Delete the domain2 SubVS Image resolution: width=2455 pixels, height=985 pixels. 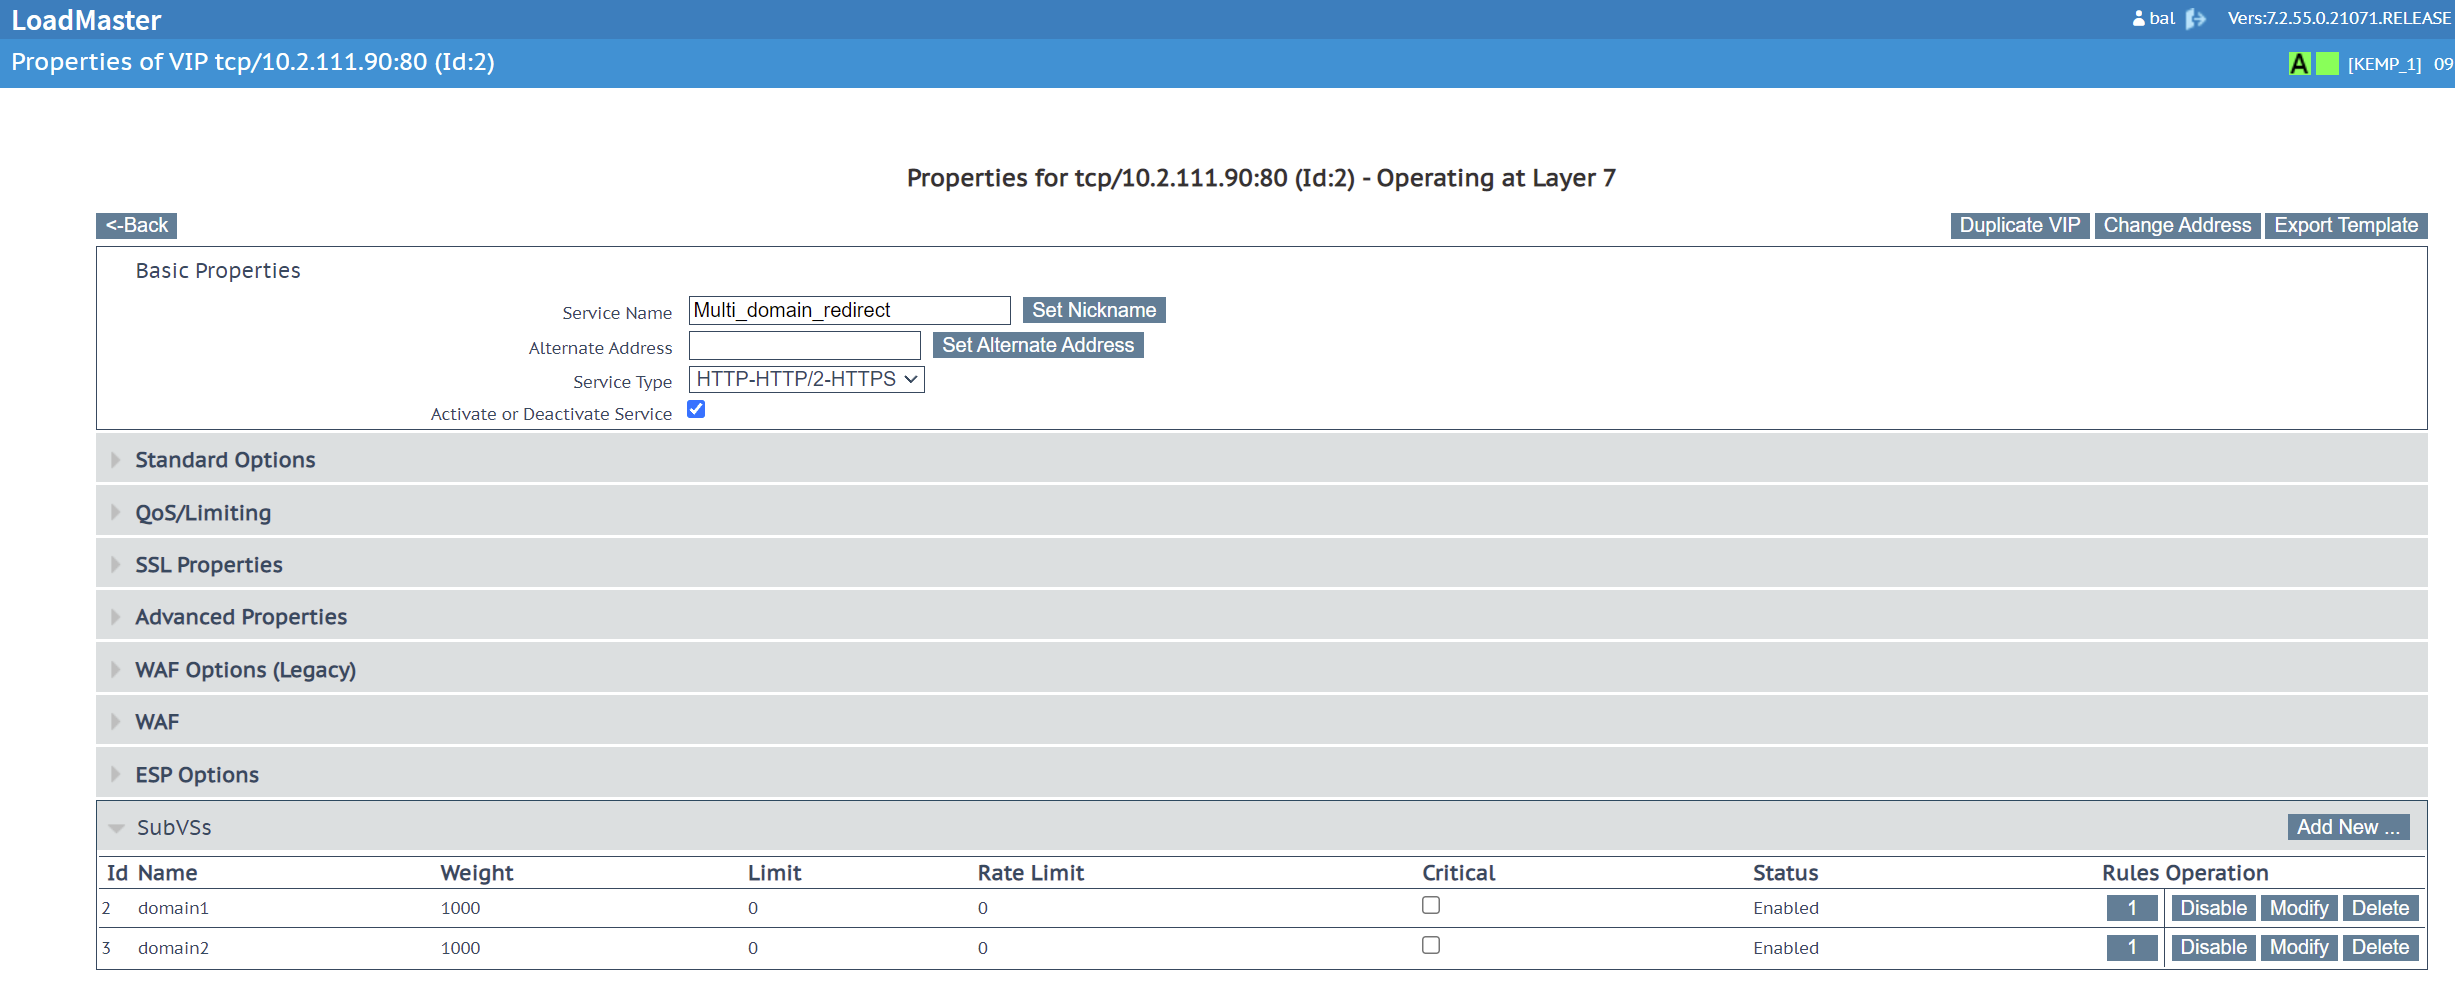point(2380,947)
